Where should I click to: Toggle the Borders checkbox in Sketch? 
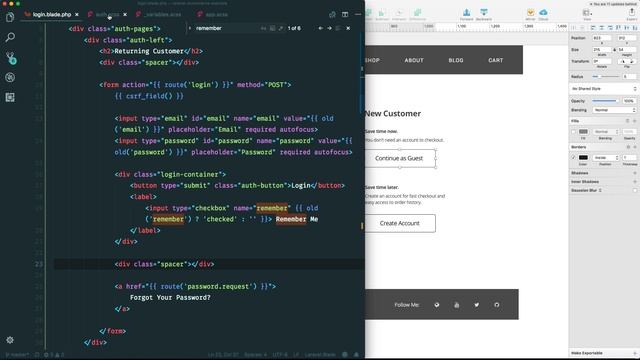(x=573, y=158)
